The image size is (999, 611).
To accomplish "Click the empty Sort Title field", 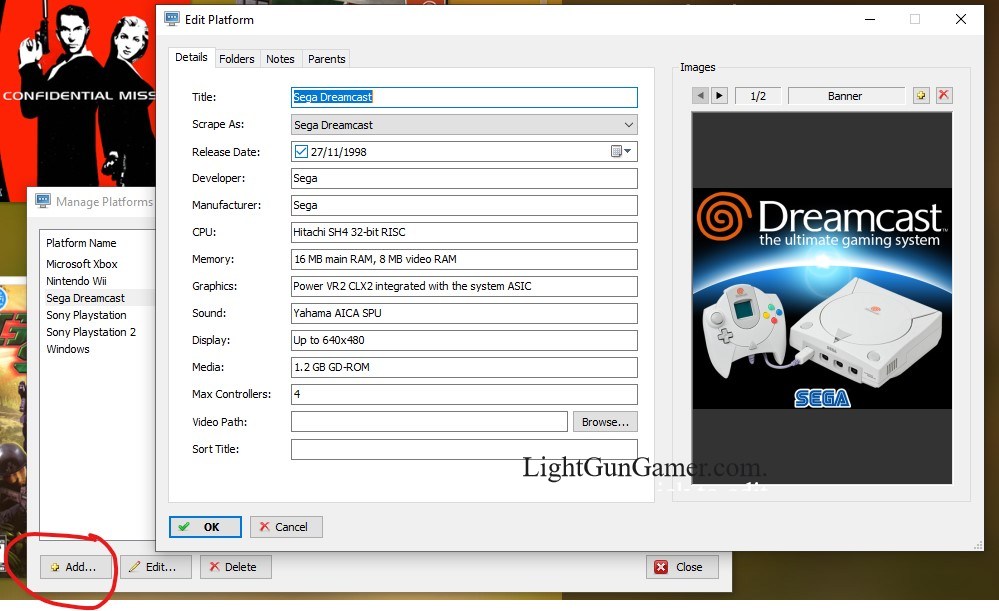I will (x=464, y=449).
